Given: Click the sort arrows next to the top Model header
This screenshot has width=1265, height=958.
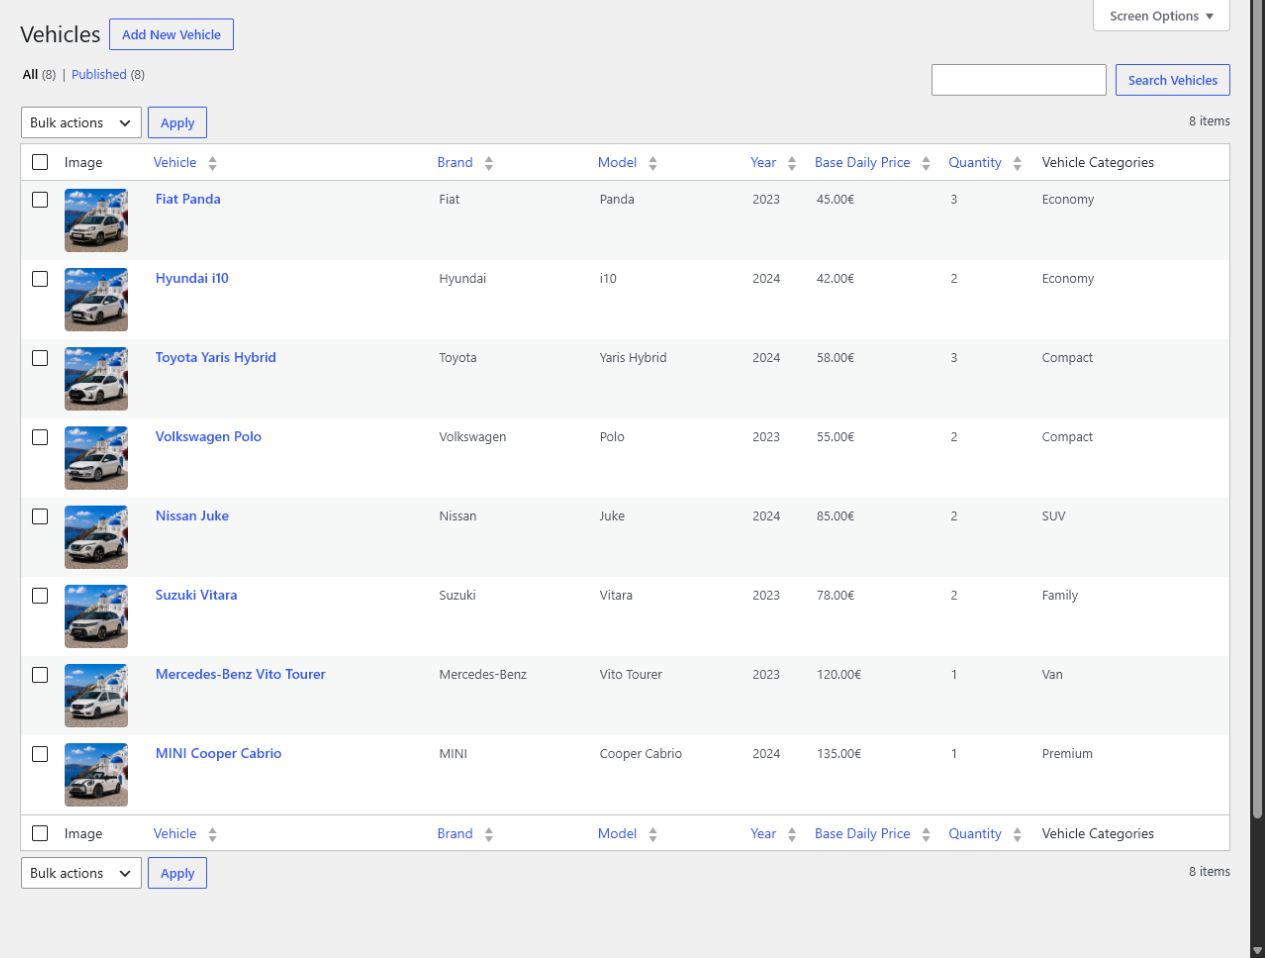Looking at the screenshot, I should 653,163.
